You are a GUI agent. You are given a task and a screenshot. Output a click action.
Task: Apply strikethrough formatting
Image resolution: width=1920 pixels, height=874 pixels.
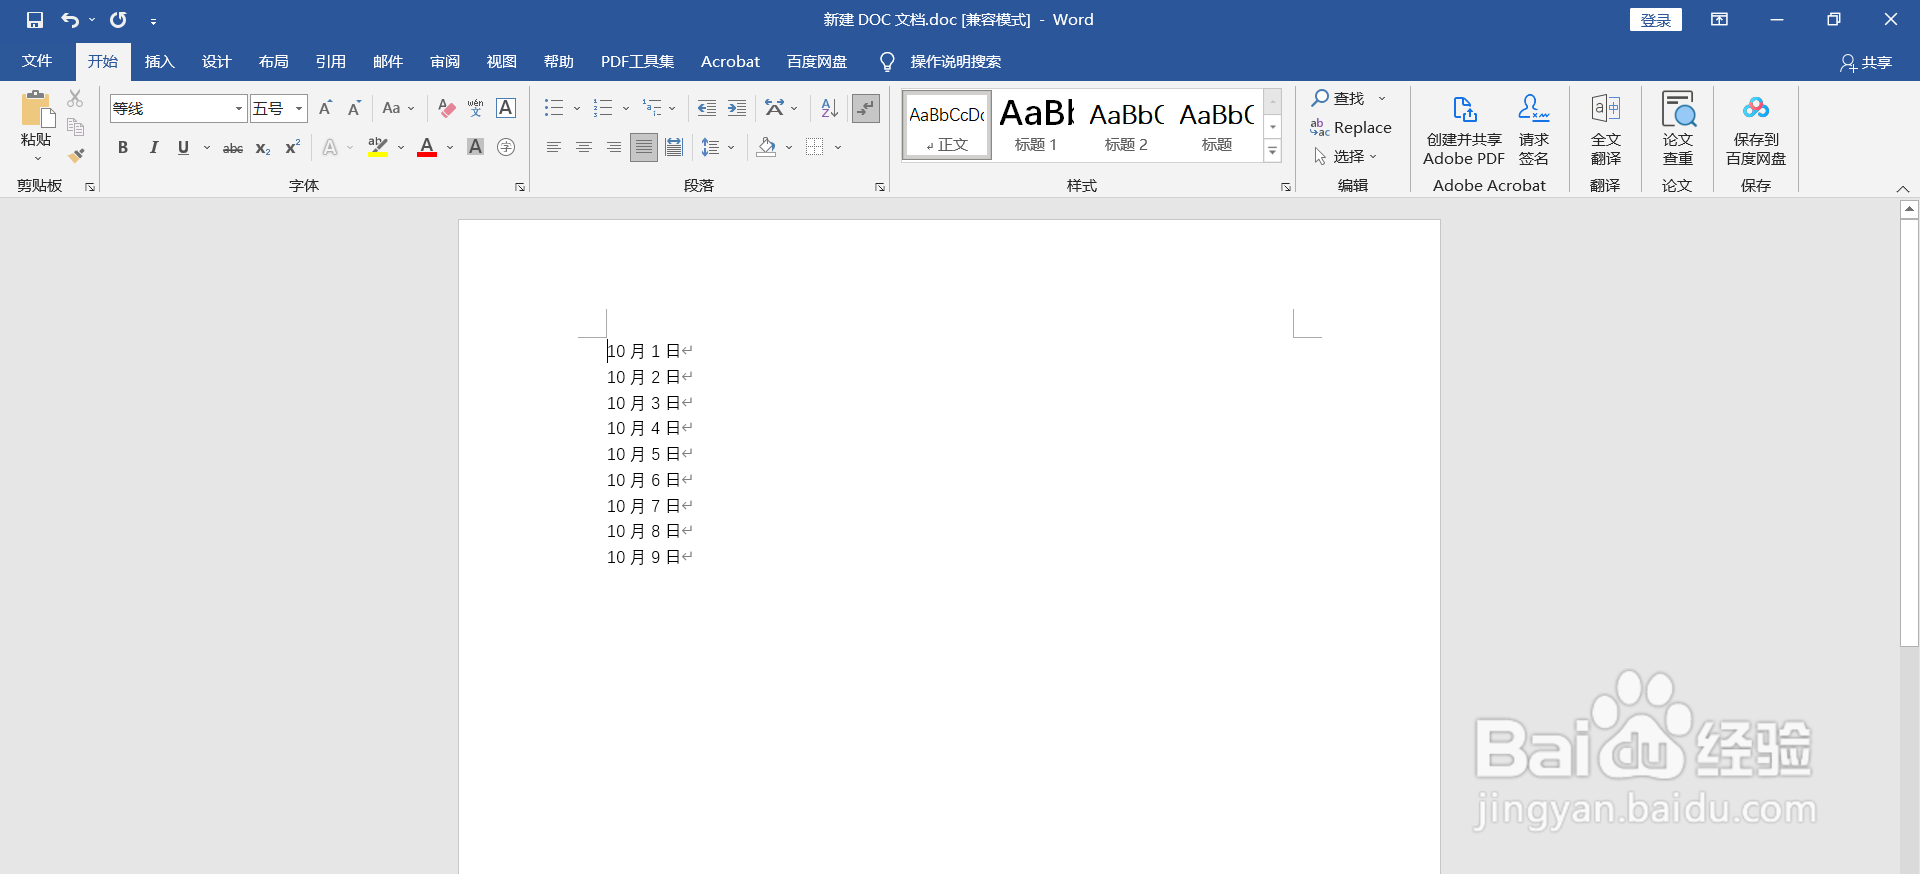(x=233, y=148)
